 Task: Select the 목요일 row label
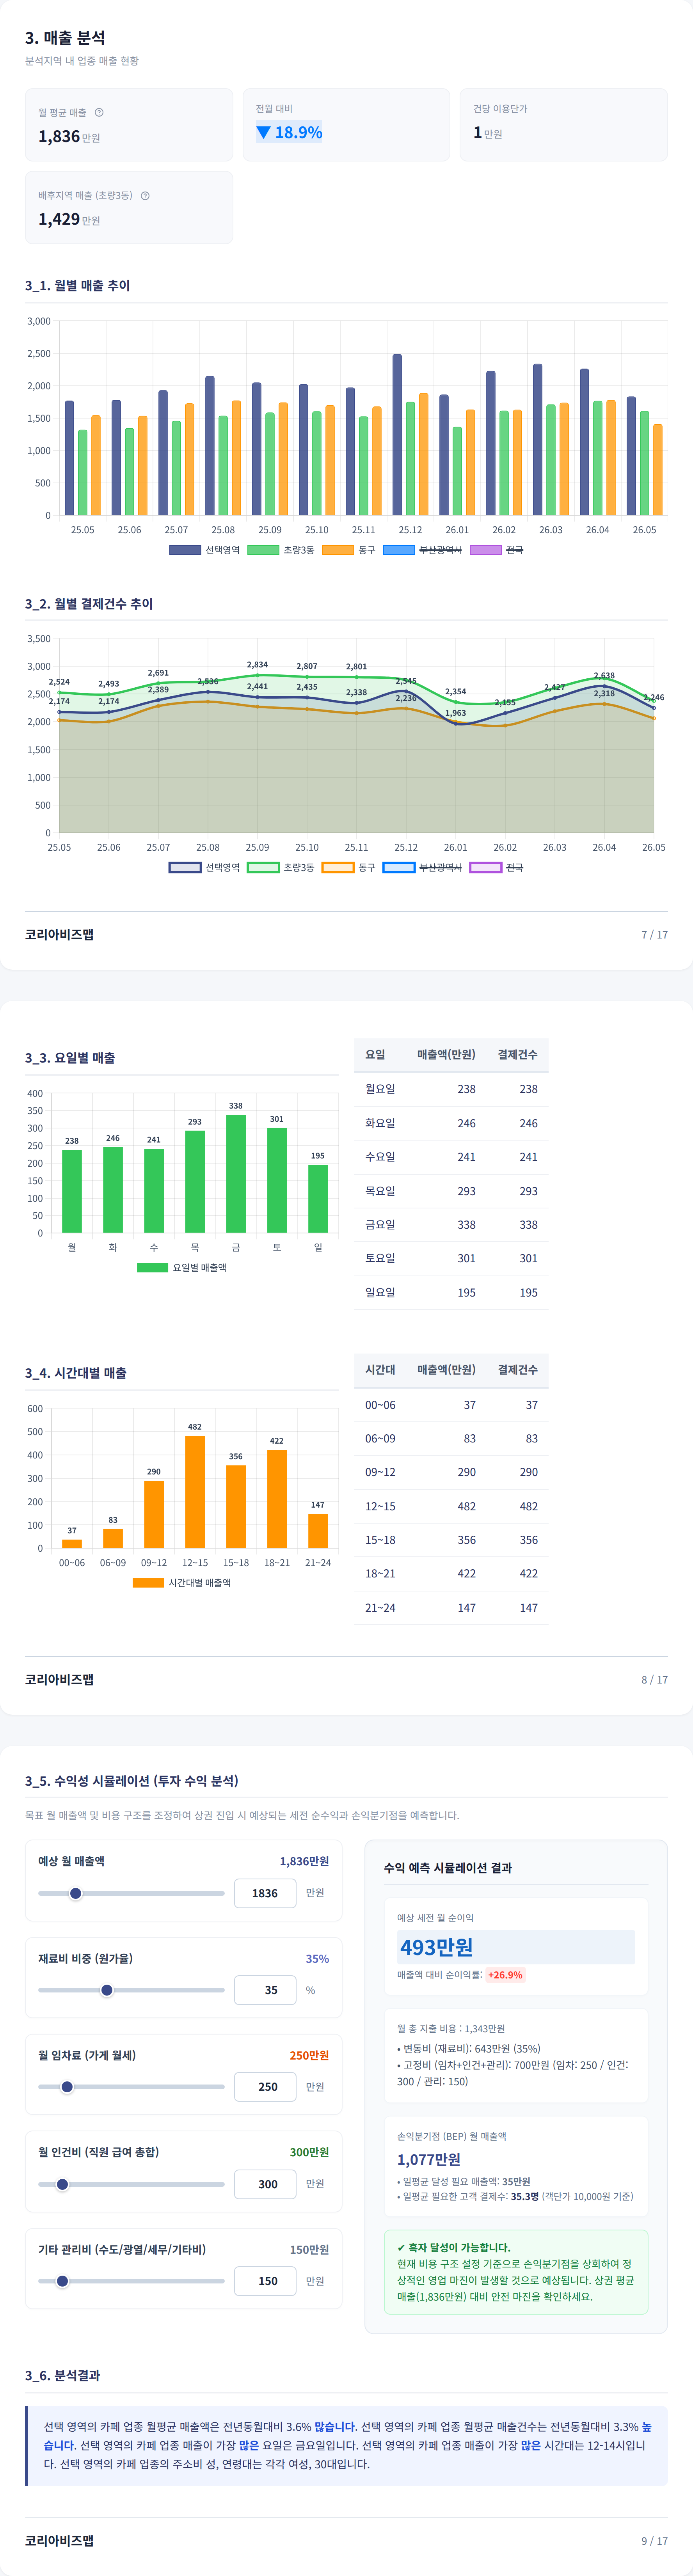pyautogui.click(x=380, y=1191)
